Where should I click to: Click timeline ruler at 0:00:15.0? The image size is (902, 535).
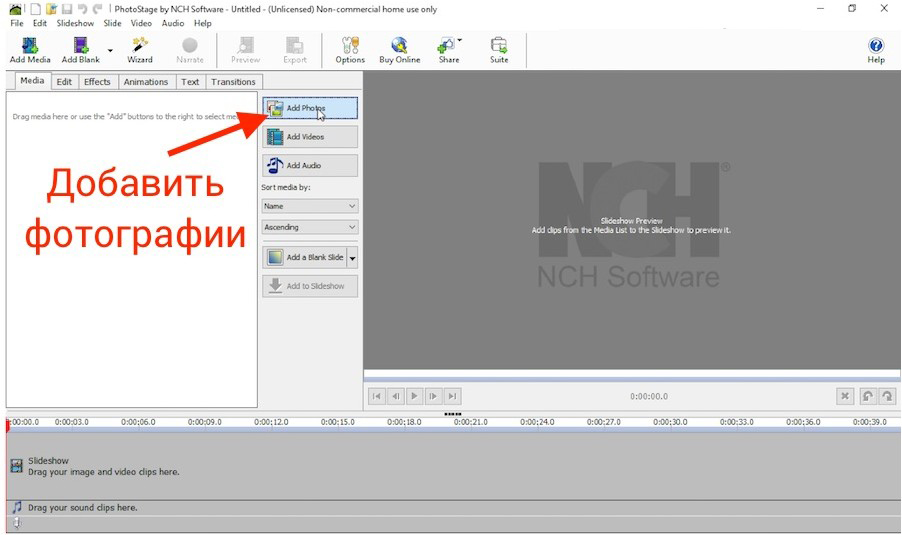click(338, 422)
